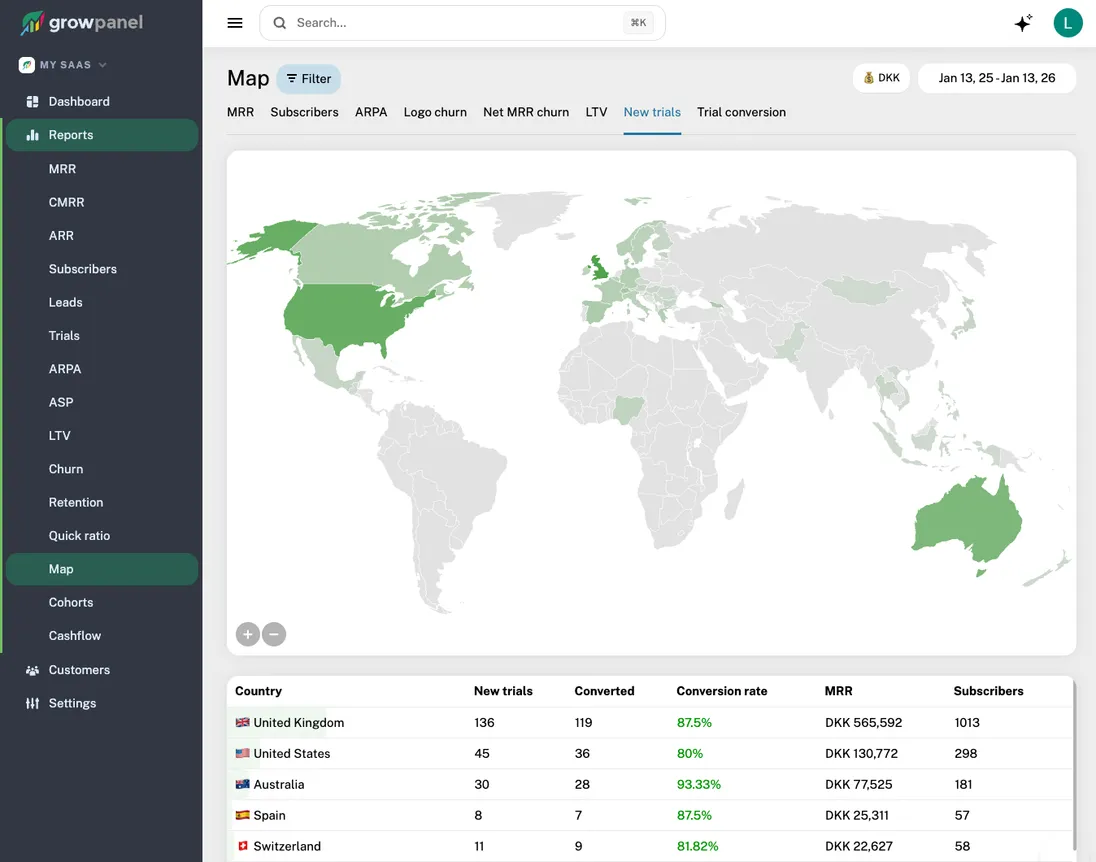
Task: Select the Subscribers tab
Action: click(x=304, y=112)
